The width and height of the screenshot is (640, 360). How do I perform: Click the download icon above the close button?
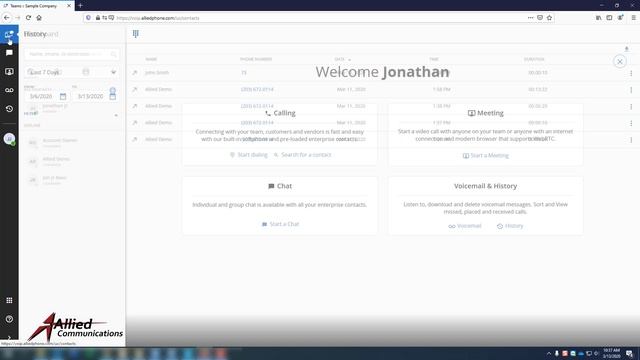click(x=627, y=49)
